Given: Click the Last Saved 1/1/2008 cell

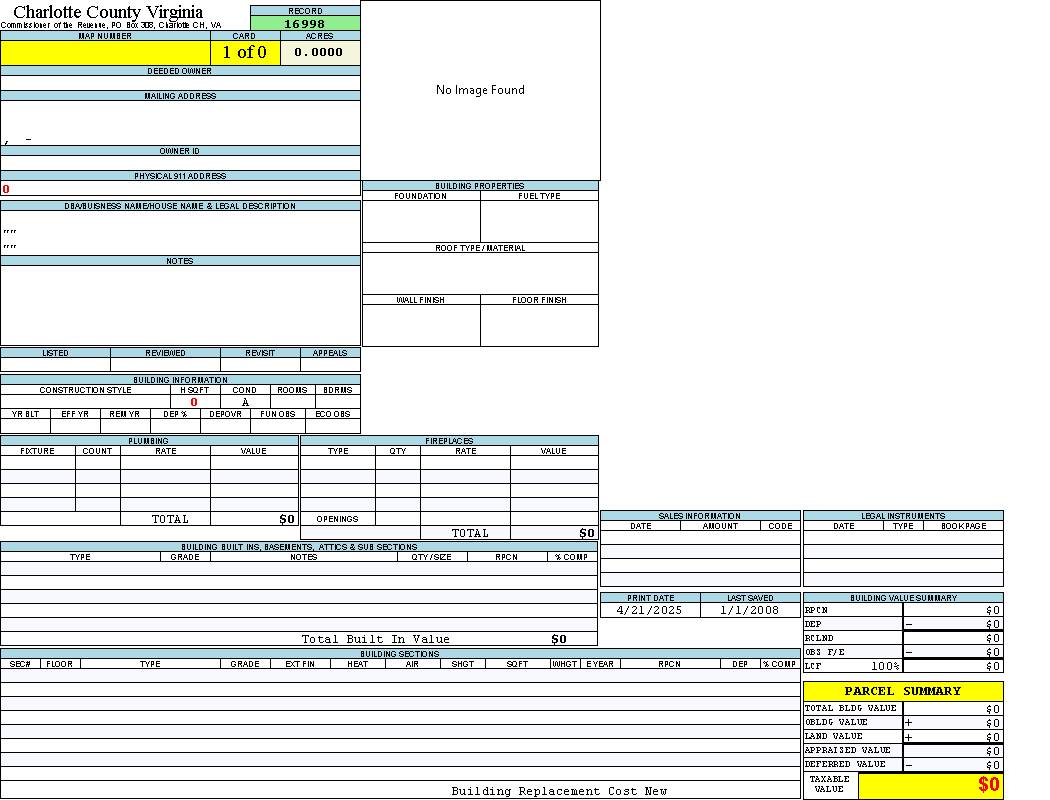Looking at the screenshot, I should (750, 610).
